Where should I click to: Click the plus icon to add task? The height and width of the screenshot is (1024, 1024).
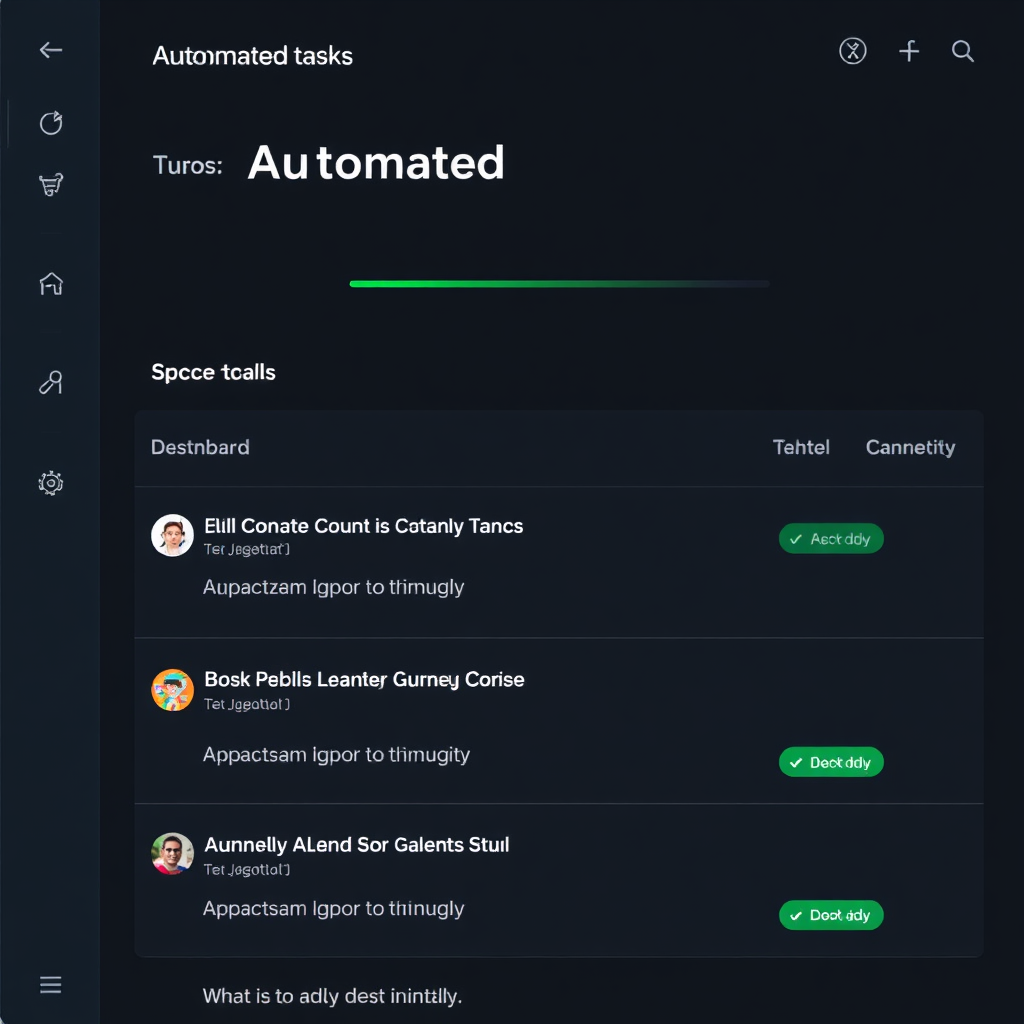(909, 51)
